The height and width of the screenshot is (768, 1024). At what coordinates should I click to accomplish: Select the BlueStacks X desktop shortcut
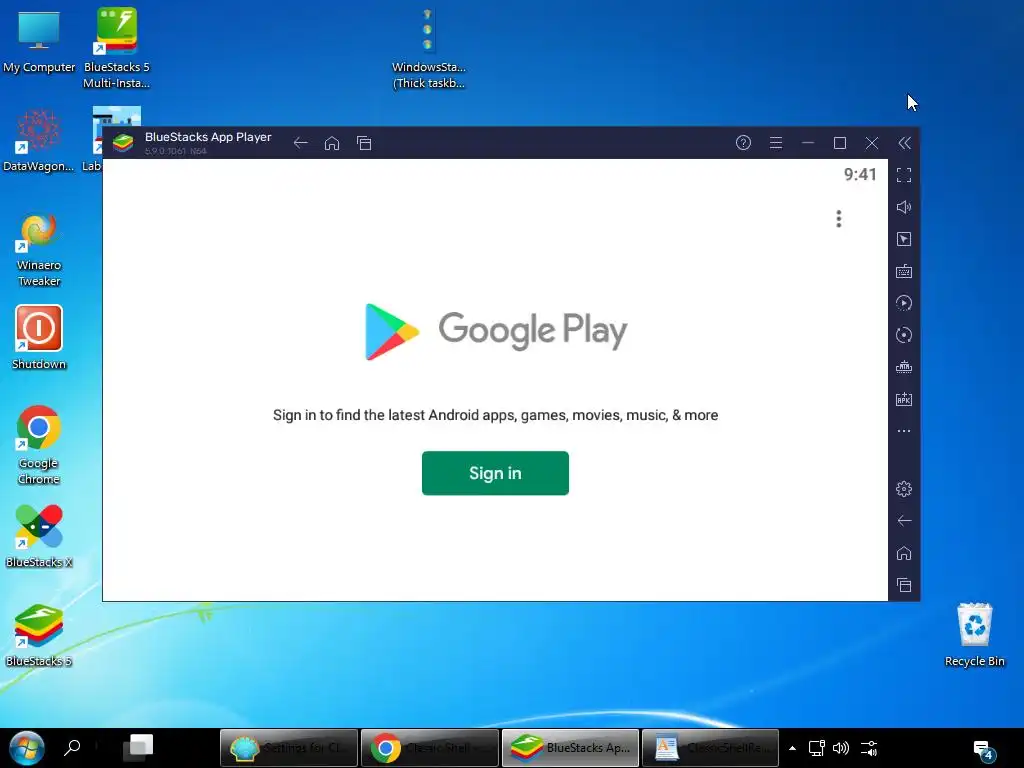click(x=39, y=536)
